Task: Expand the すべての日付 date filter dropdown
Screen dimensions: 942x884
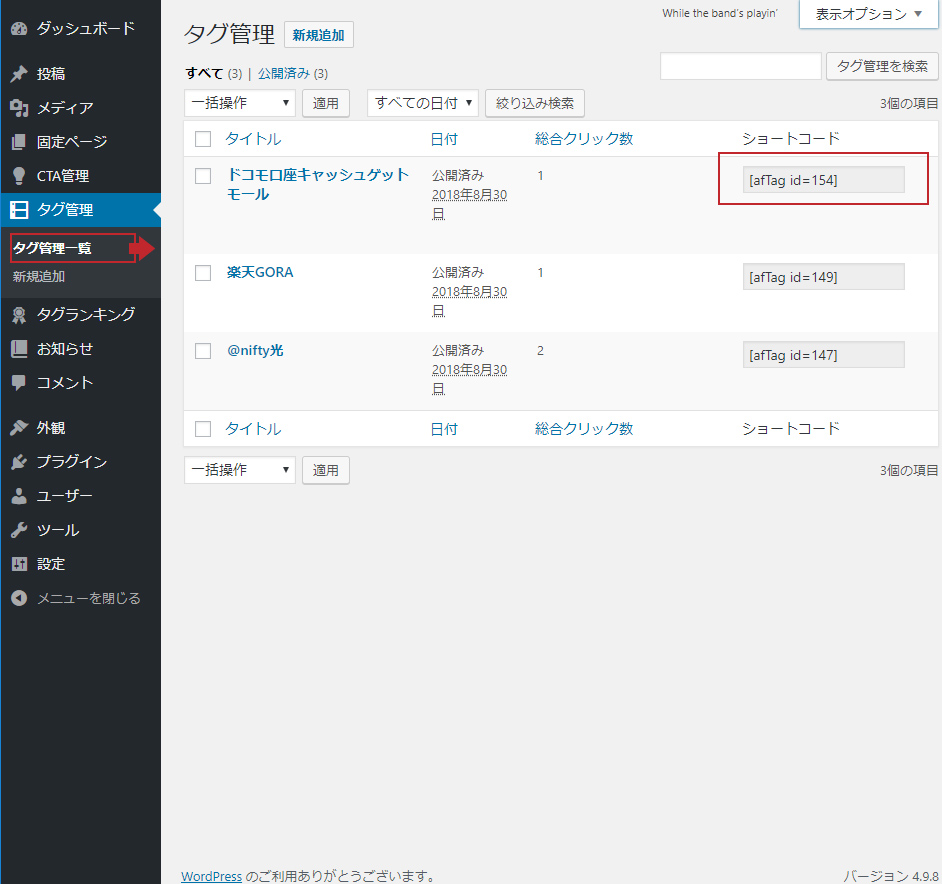Action: [x=422, y=103]
